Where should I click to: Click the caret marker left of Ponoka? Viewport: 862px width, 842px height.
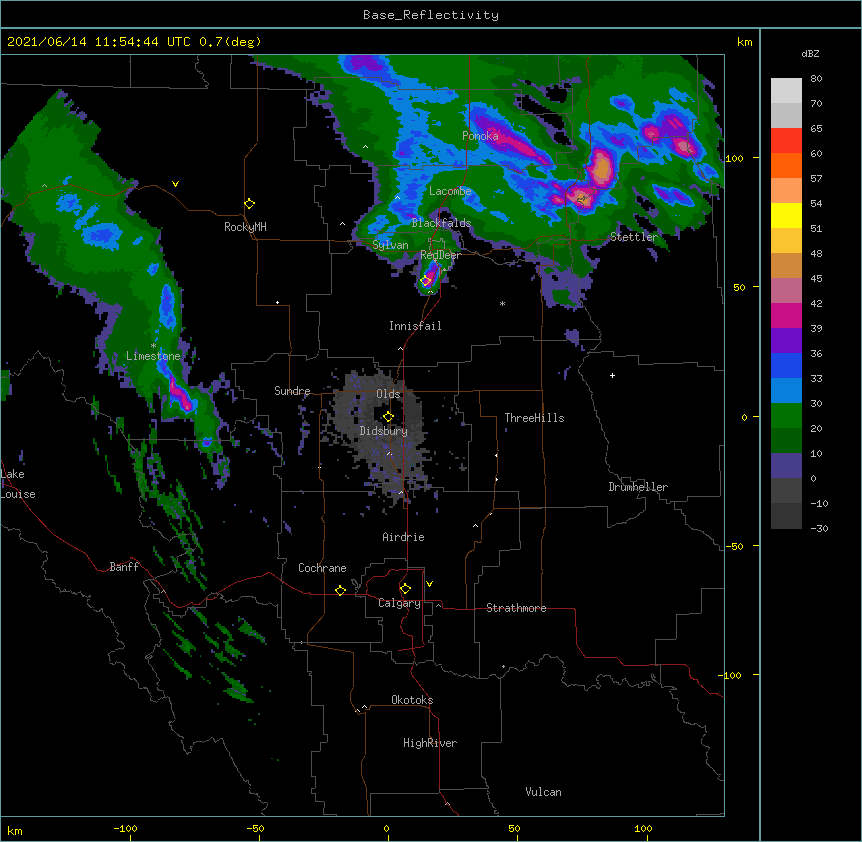366,147
